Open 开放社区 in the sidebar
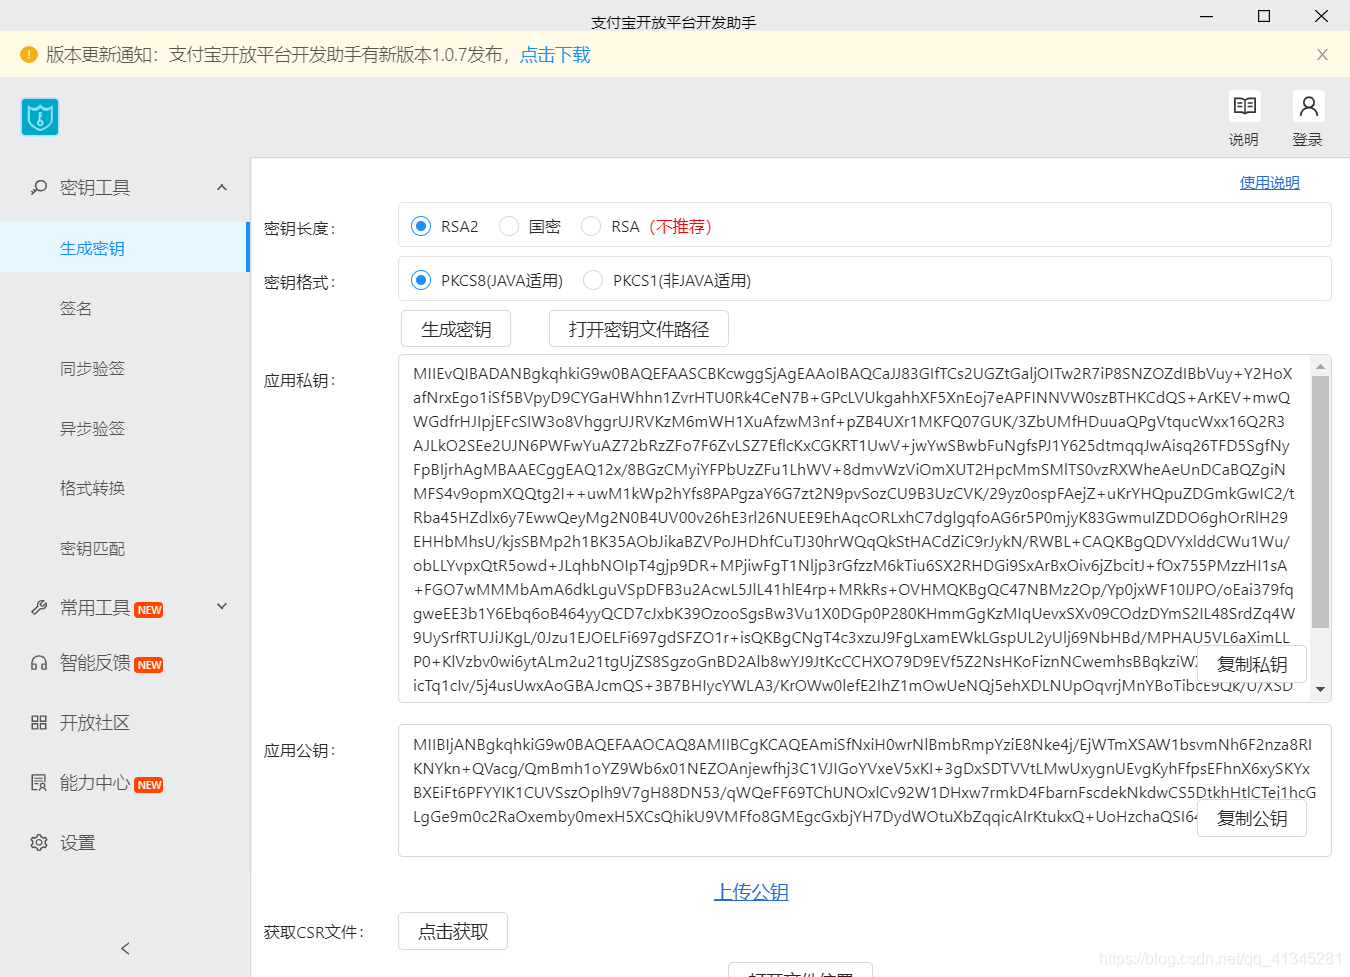The image size is (1350, 977). click(x=95, y=722)
